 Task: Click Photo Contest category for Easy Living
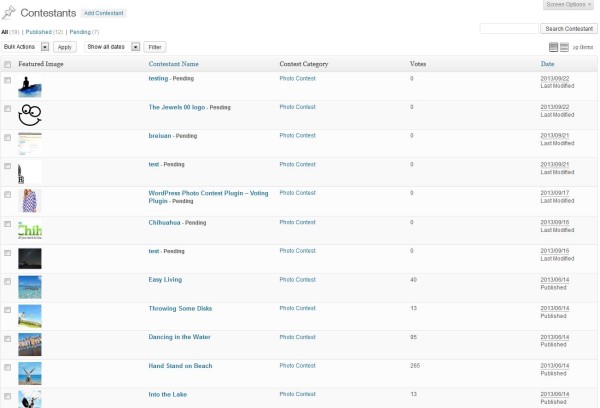pos(297,280)
